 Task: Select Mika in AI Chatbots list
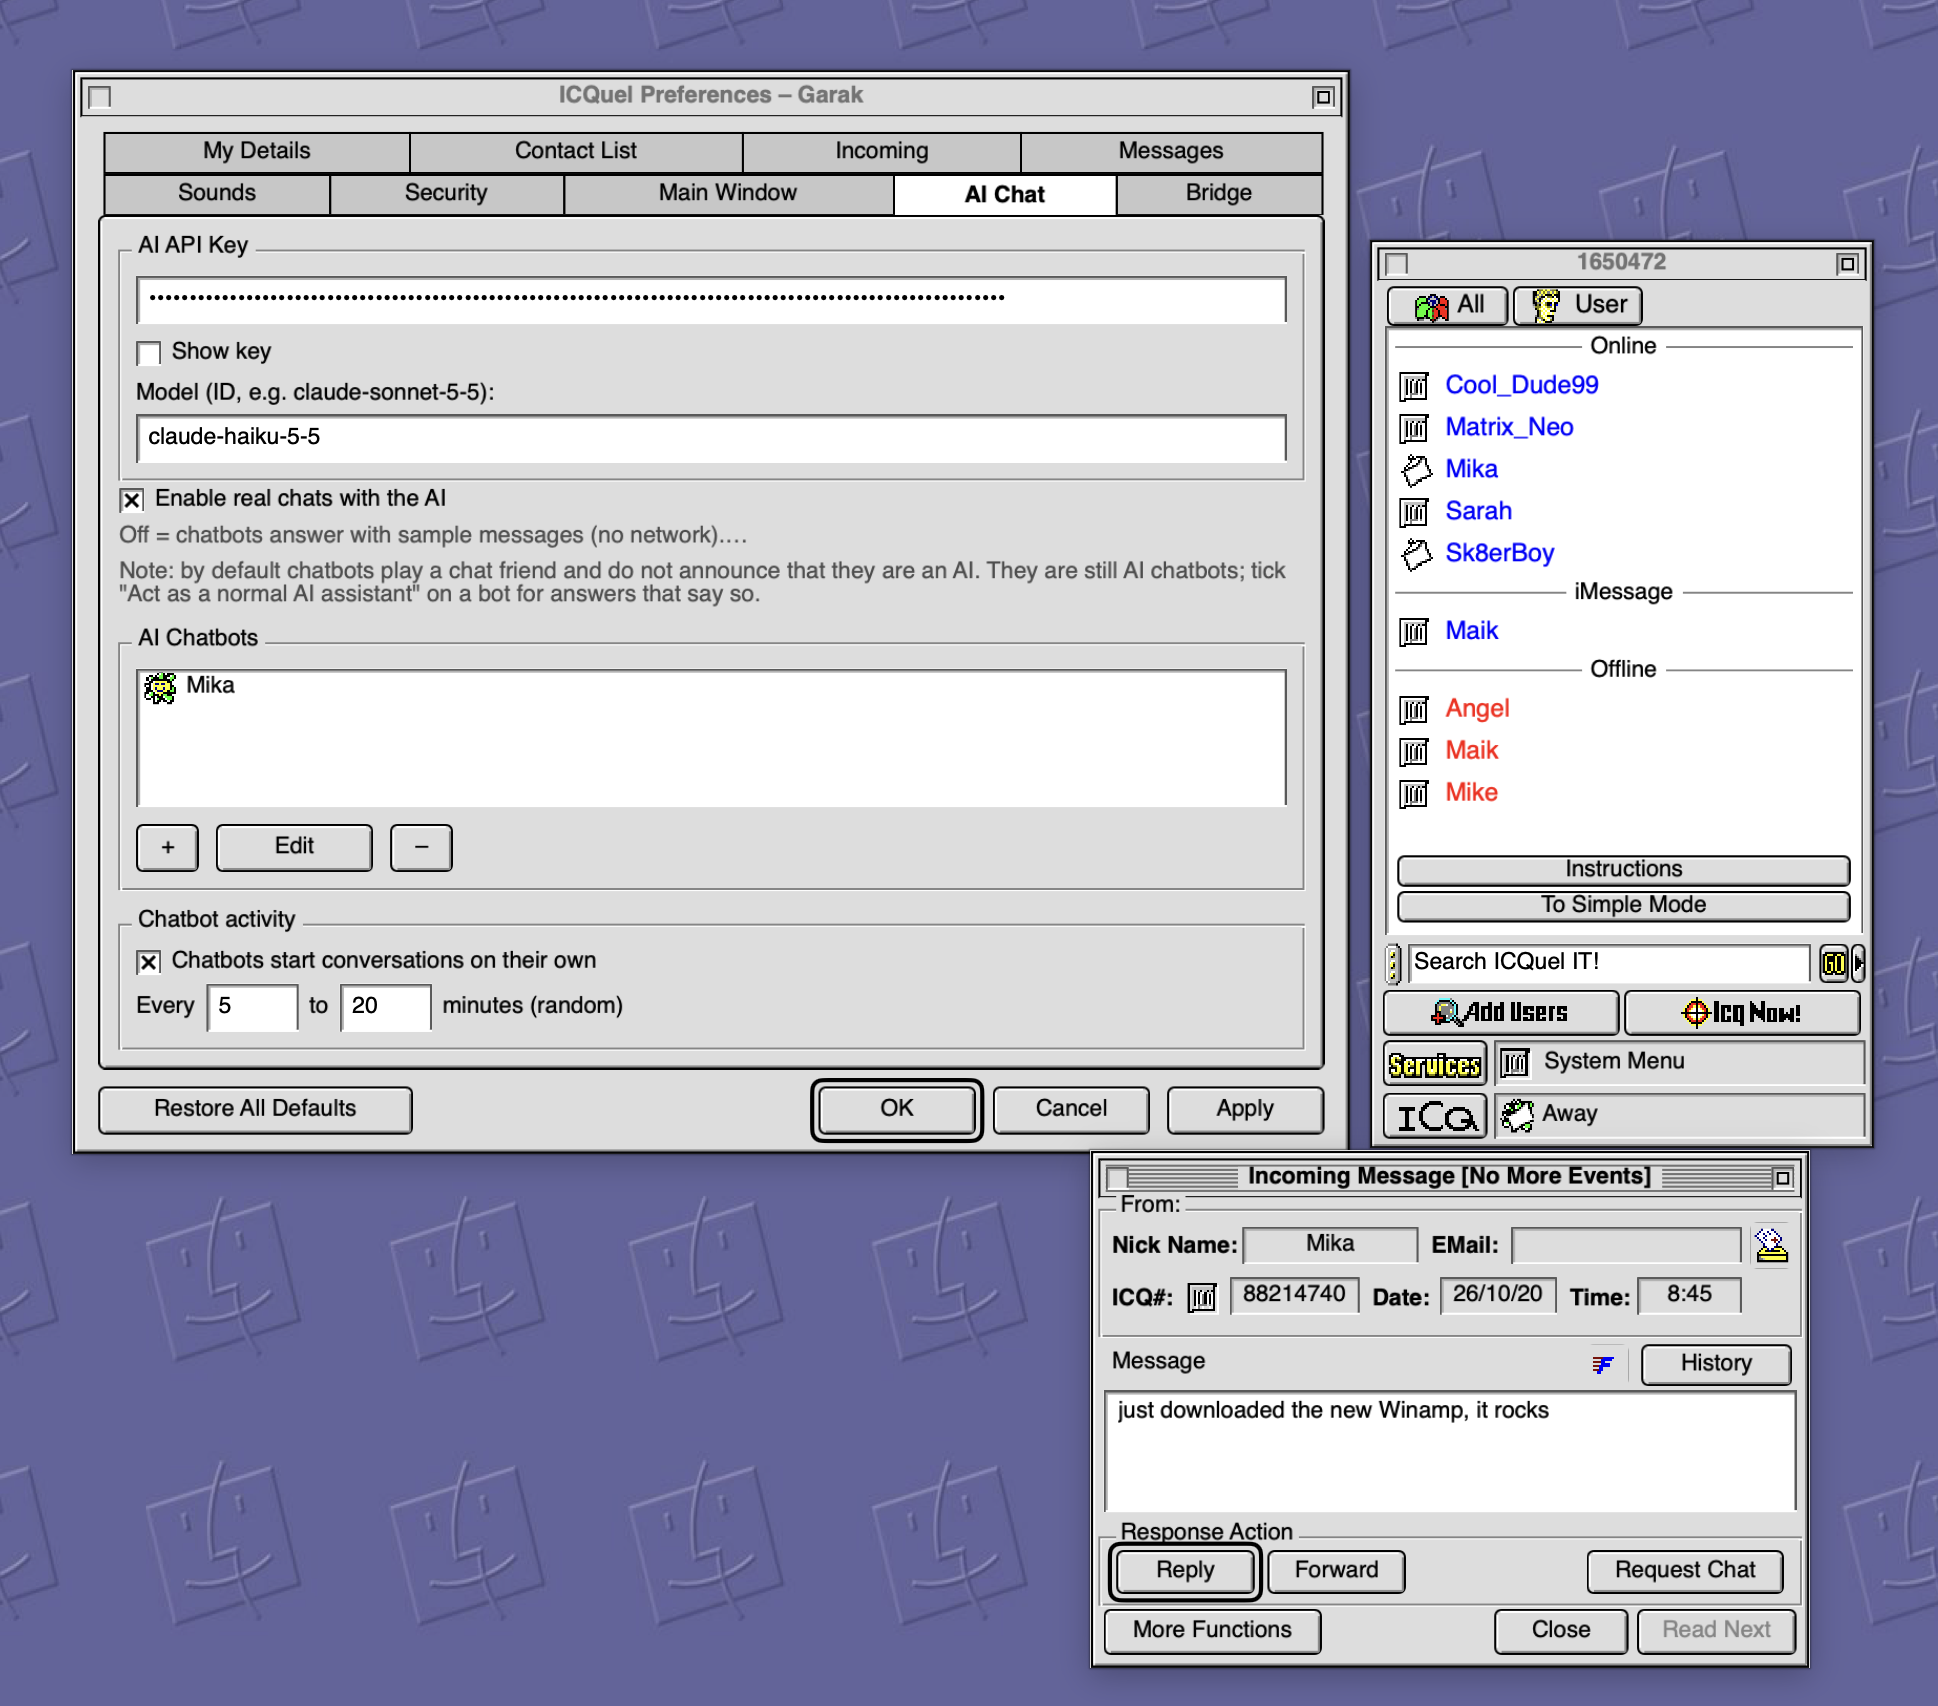click(x=711, y=687)
